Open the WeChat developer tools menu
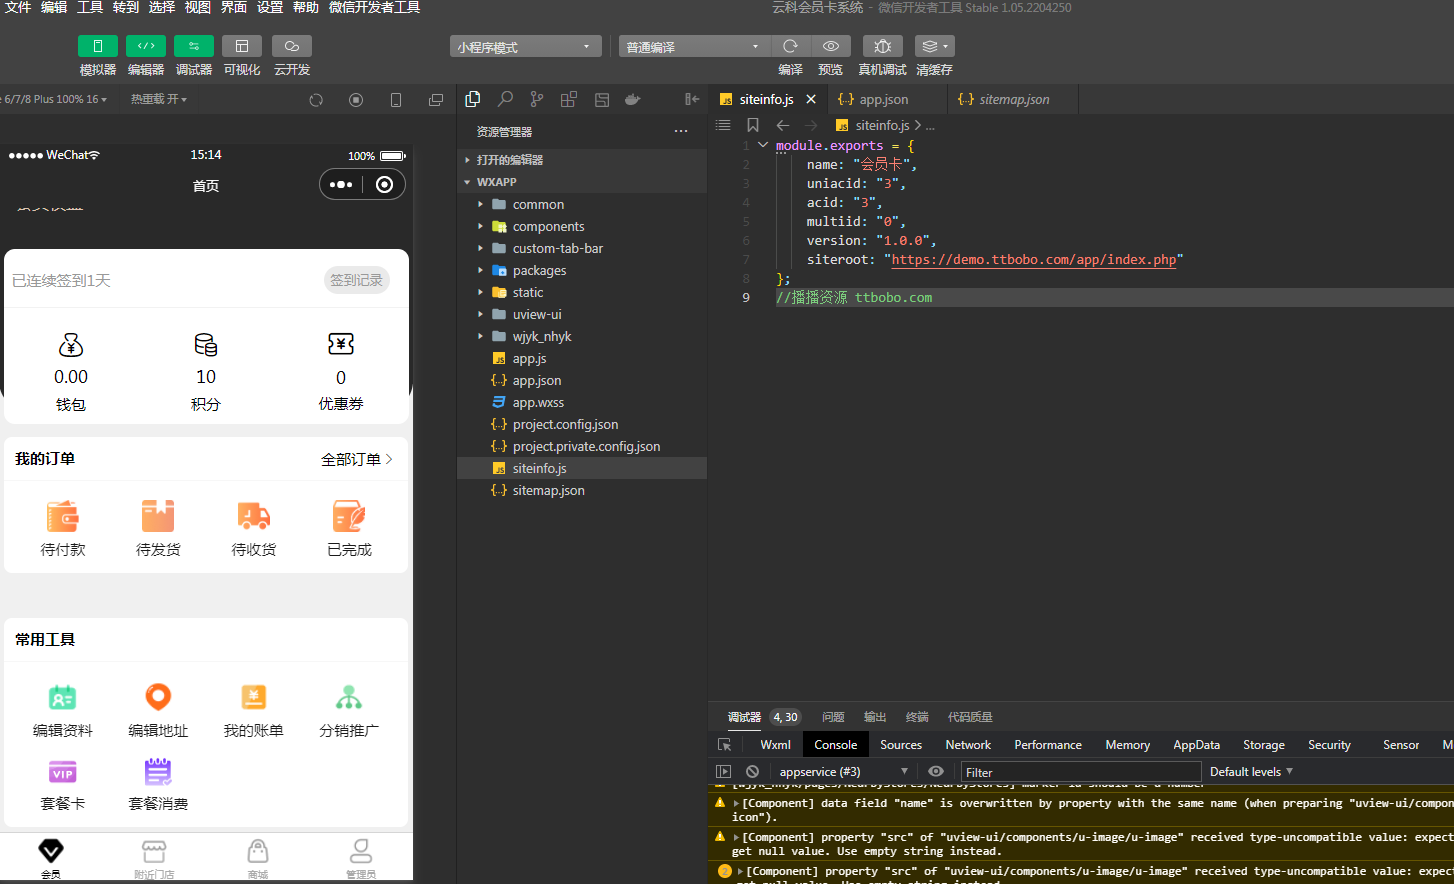Image resolution: width=1454 pixels, height=884 pixels. point(374,7)
